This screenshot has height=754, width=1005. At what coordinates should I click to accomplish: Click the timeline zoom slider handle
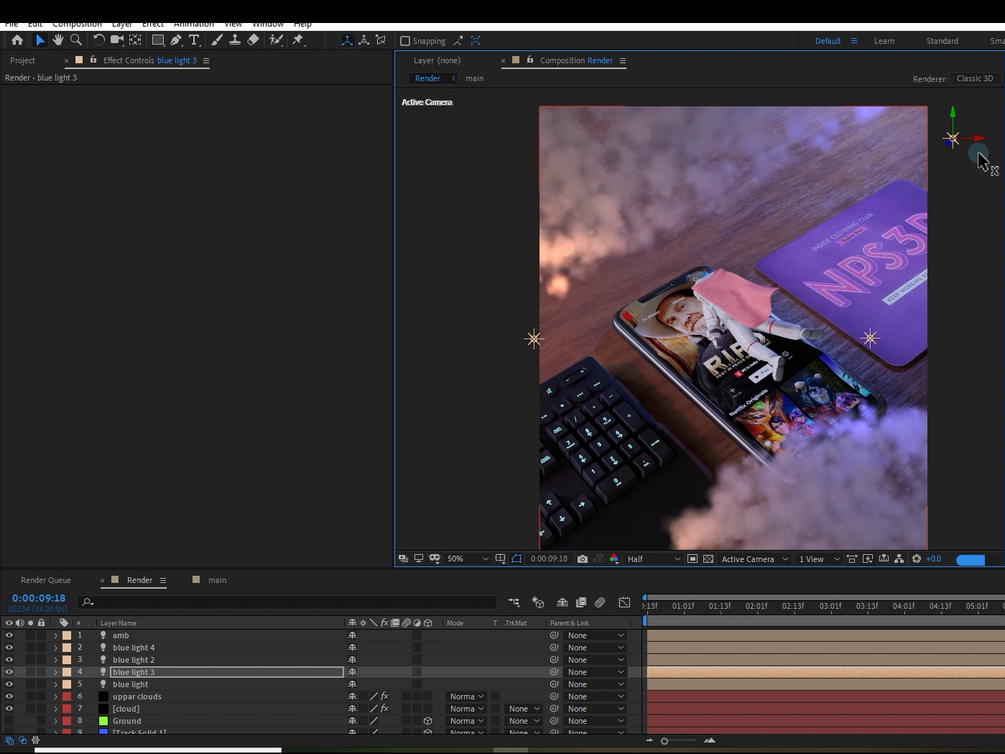click(x=665, y=741)
